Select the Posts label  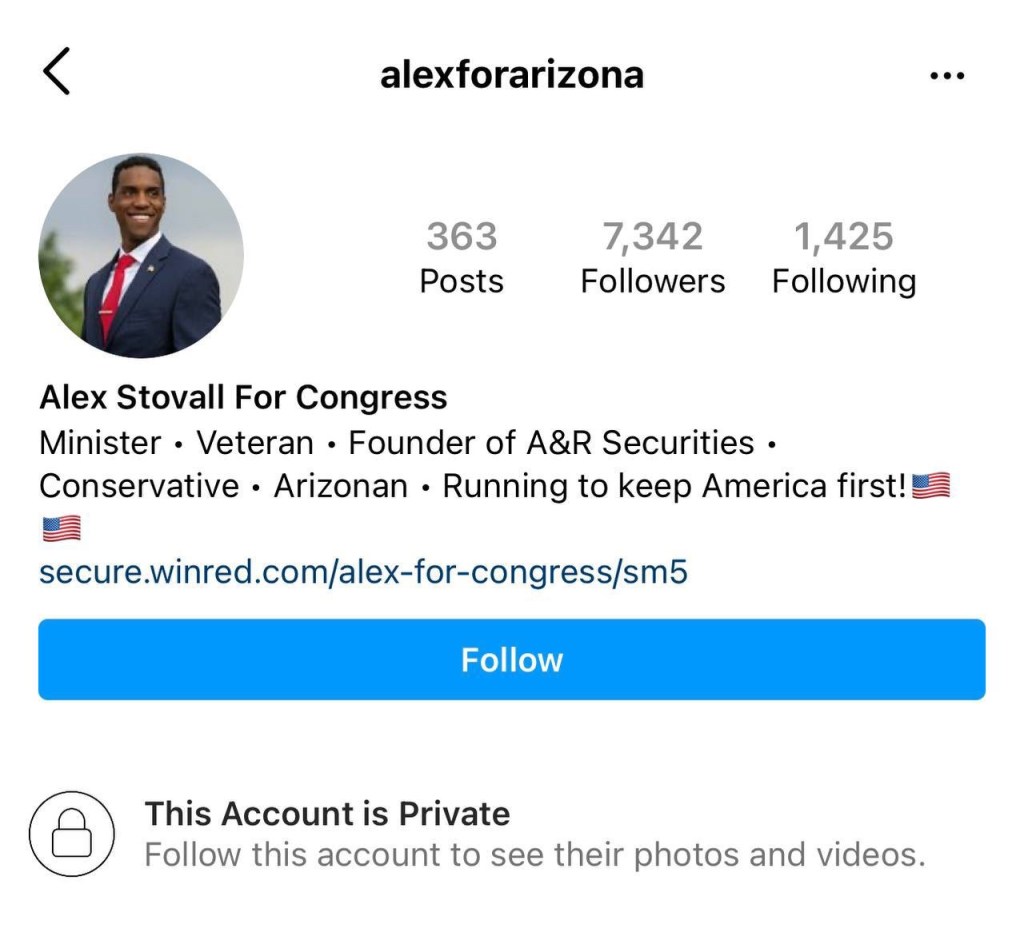tap(461, 281)
